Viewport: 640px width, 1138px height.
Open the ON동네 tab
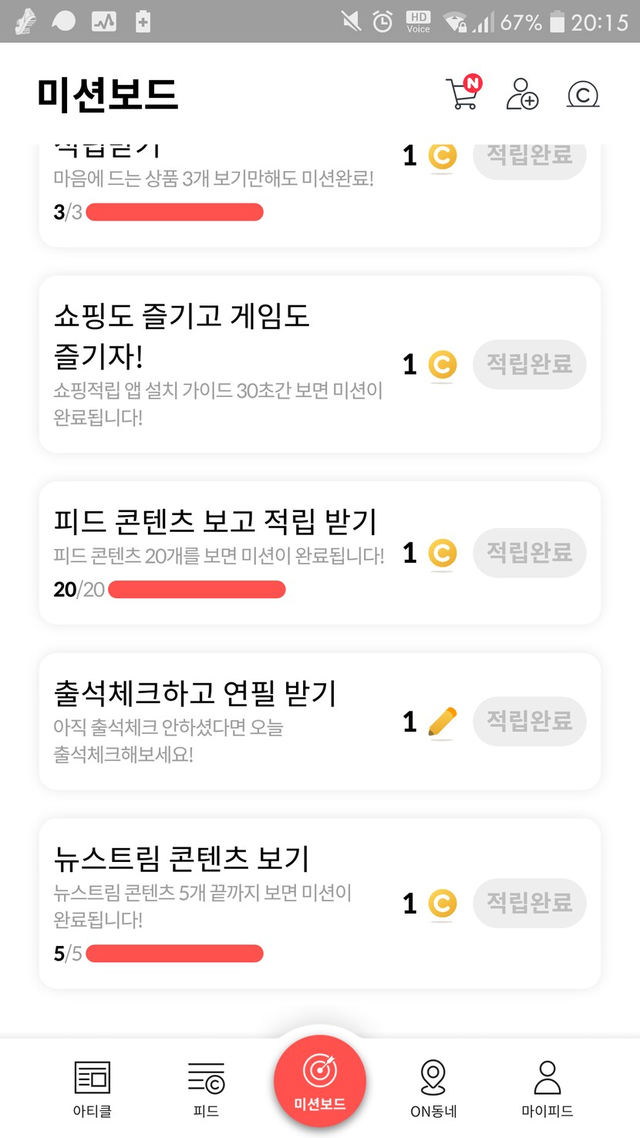[433, 1088]
